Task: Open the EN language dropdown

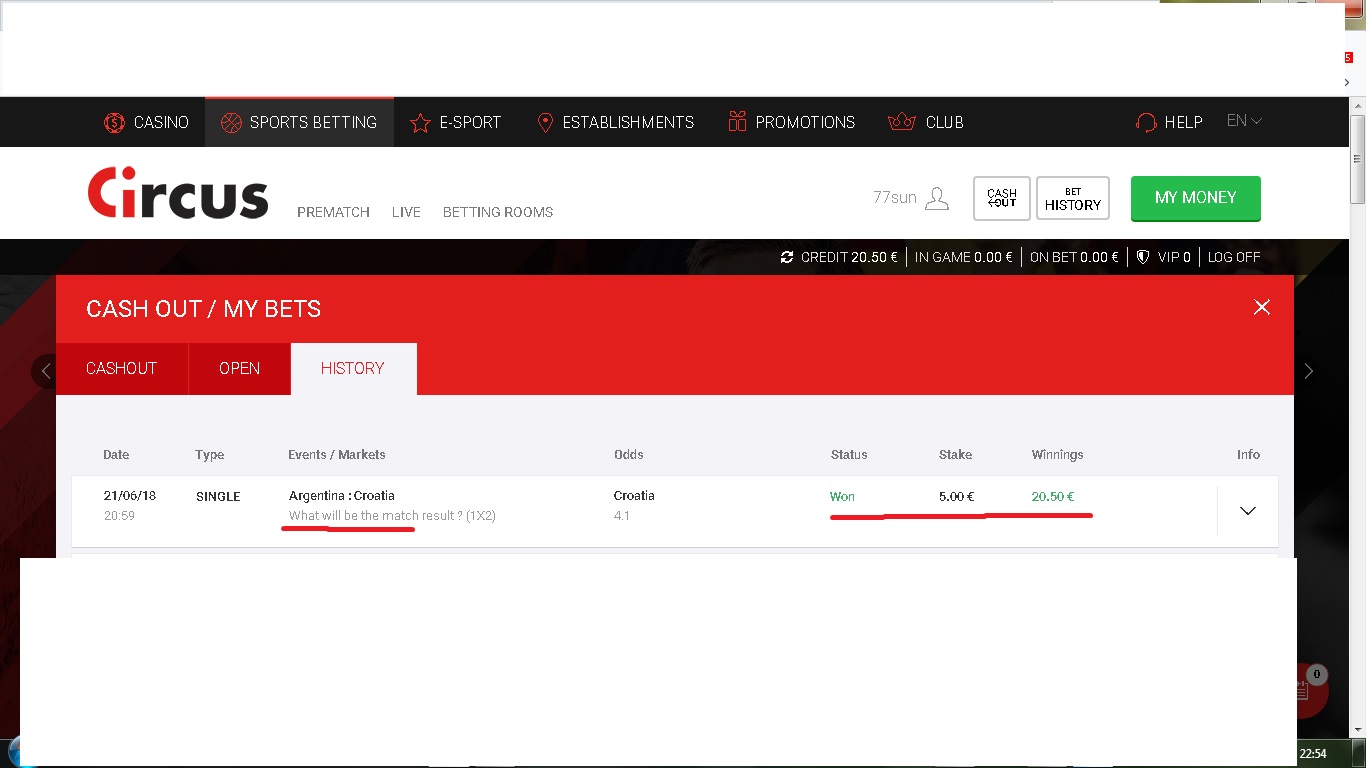Action: [1244, 121]
